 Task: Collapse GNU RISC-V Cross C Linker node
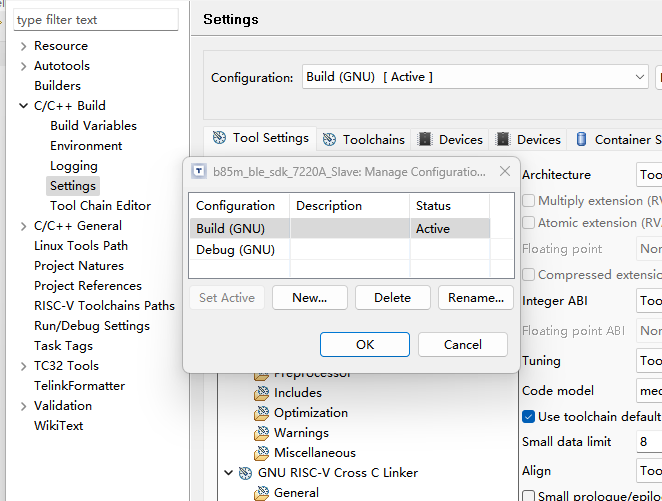click(x=228, y=473)
